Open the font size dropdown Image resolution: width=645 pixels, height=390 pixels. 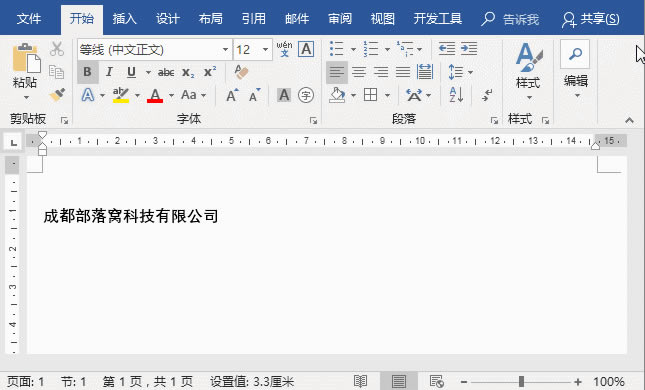pos(266,50)
